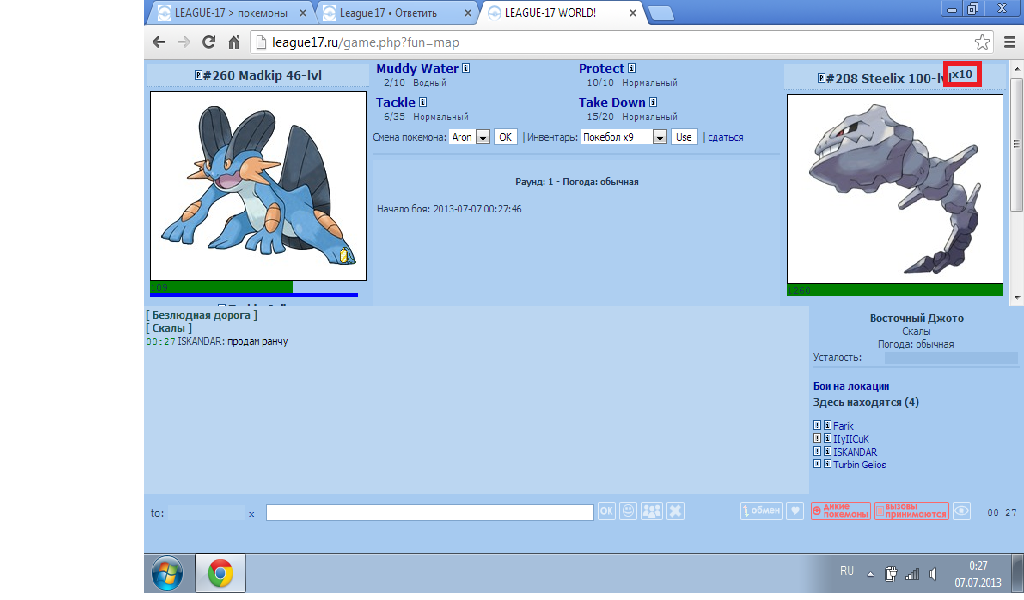1024x600 pixels.
Task: Click Madkip's green health bar
Action: pyautogui.click(x=221, y=287)
